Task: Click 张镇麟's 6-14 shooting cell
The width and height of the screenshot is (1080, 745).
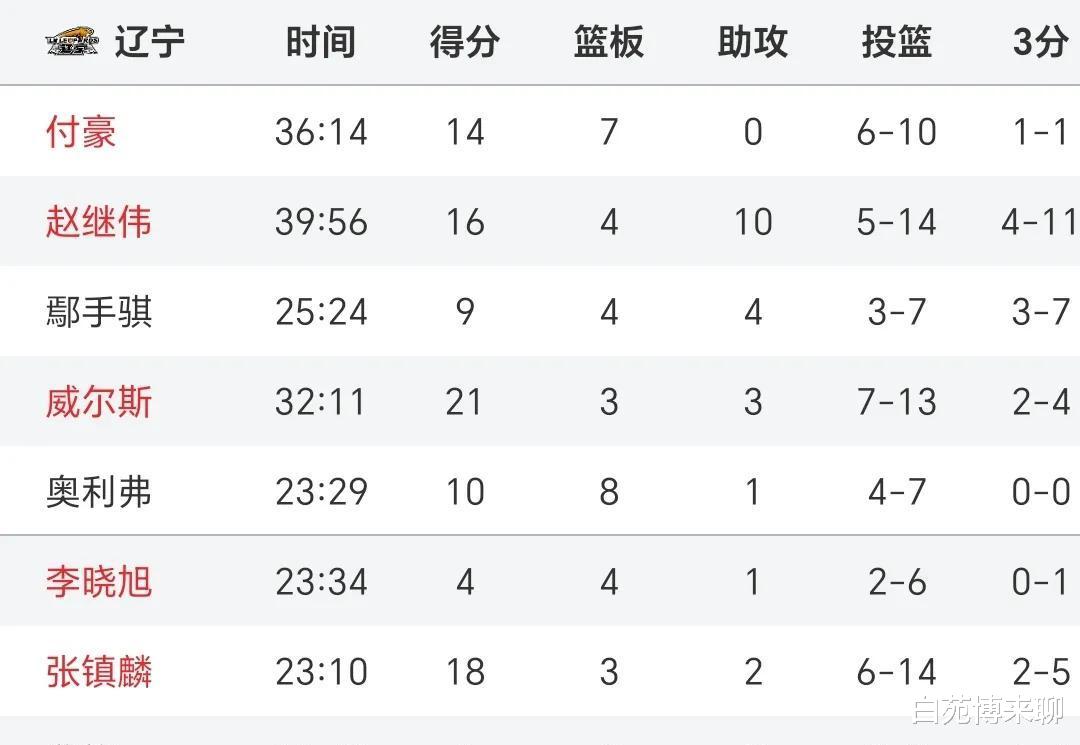Action: coord(897,671)
